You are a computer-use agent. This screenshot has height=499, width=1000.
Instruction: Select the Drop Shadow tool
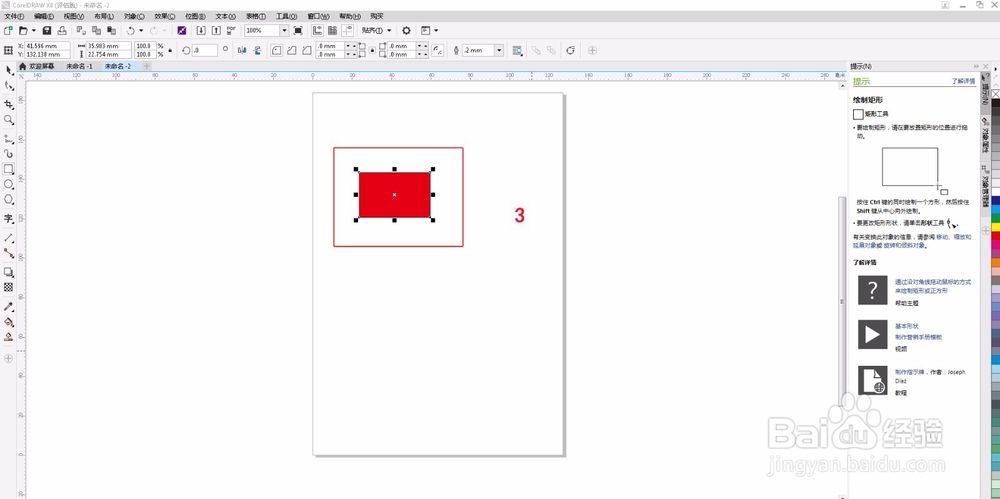coord(8,272)
